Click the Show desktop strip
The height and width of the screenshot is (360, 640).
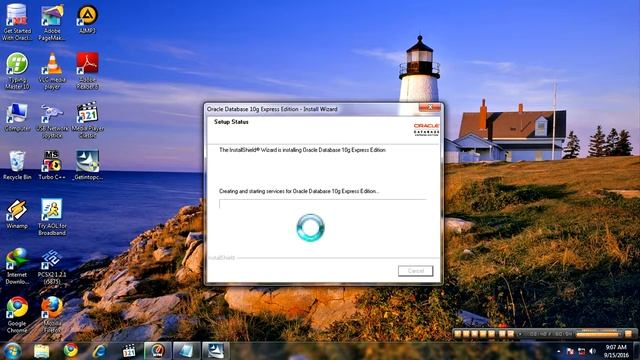click(x=637, y=351)
